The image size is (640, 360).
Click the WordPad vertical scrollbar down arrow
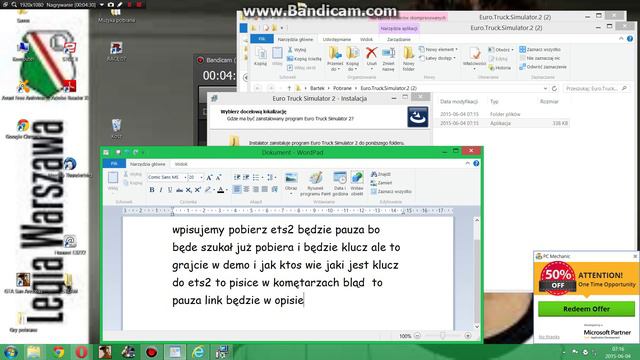pyautogui.click(x=476, y=327)
